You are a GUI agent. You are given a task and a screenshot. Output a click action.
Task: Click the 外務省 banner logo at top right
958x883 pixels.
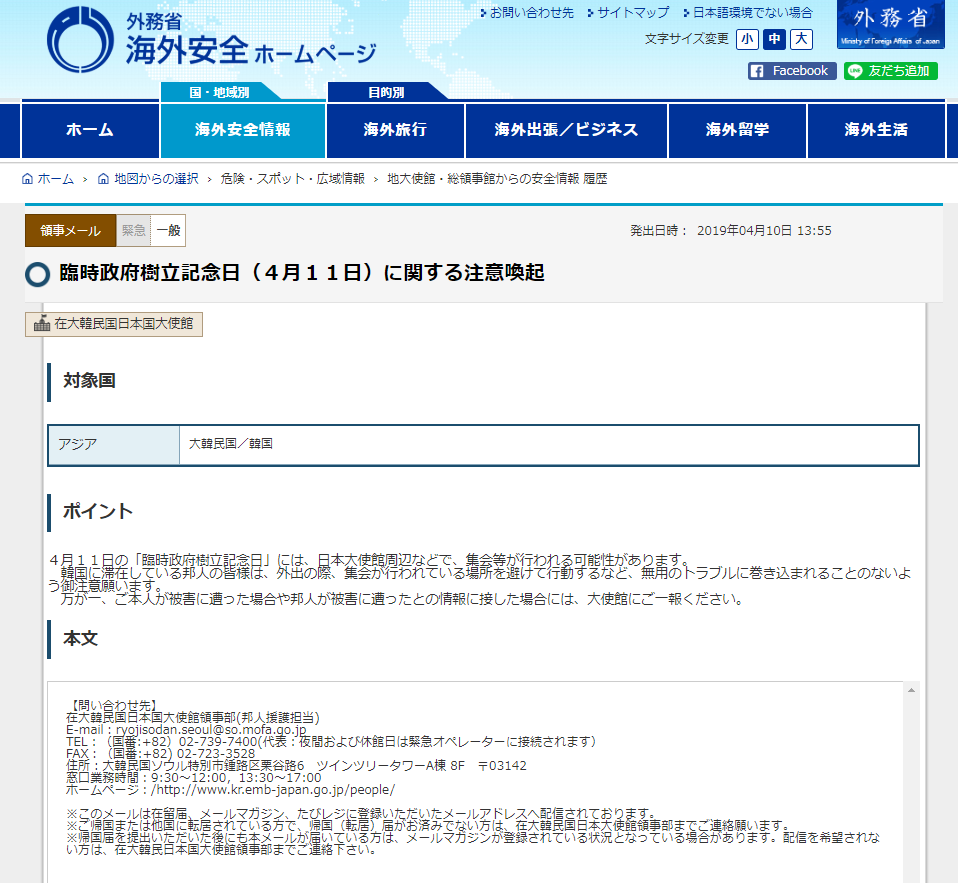tap(888, 25)
